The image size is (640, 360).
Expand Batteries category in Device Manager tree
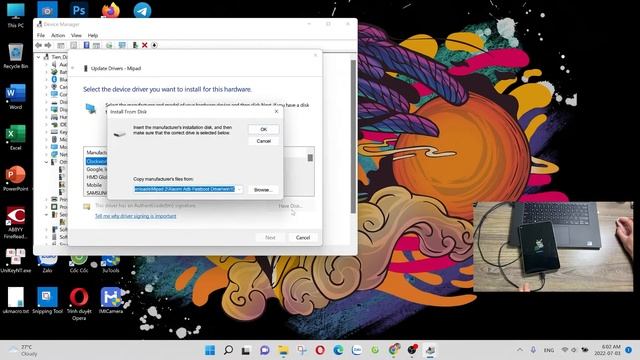47,72
